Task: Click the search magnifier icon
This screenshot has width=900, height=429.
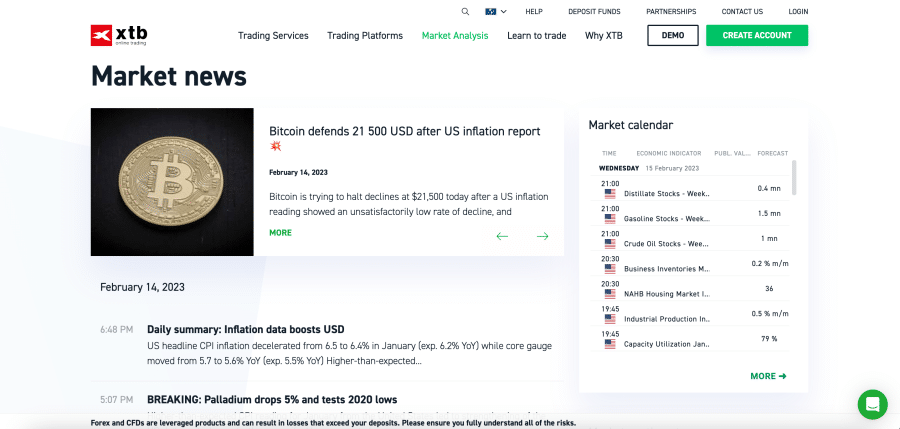Action: point(465,11)
